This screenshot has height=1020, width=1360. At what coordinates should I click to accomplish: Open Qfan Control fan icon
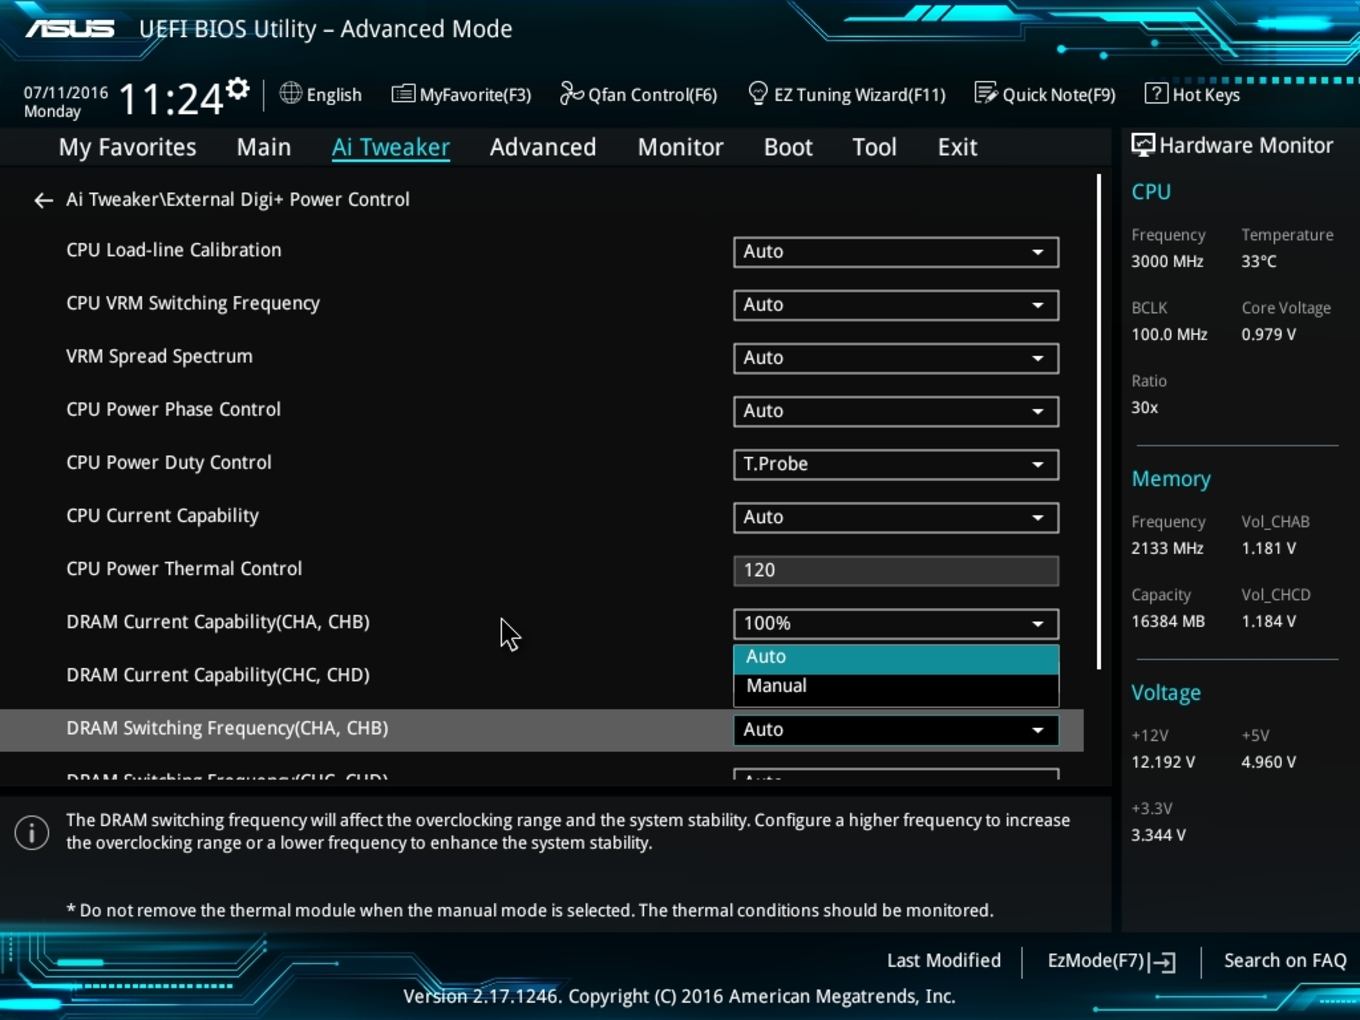tap(571, 93)
